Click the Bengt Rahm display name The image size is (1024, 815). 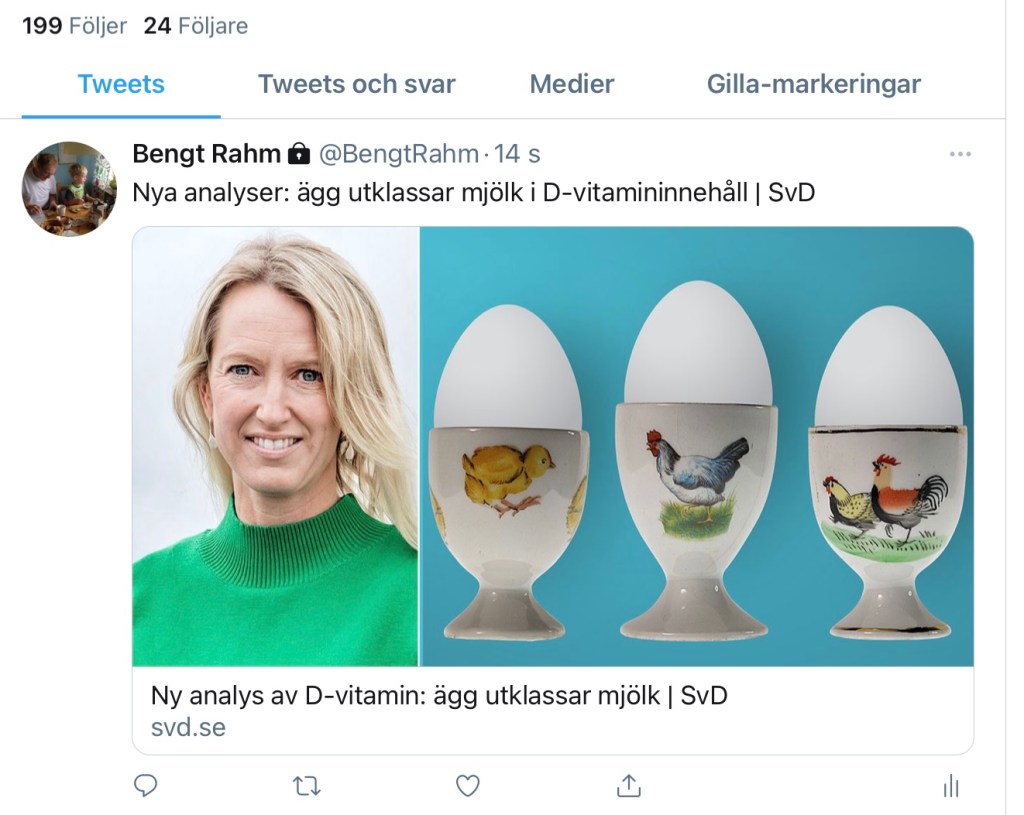click(207, 154)
